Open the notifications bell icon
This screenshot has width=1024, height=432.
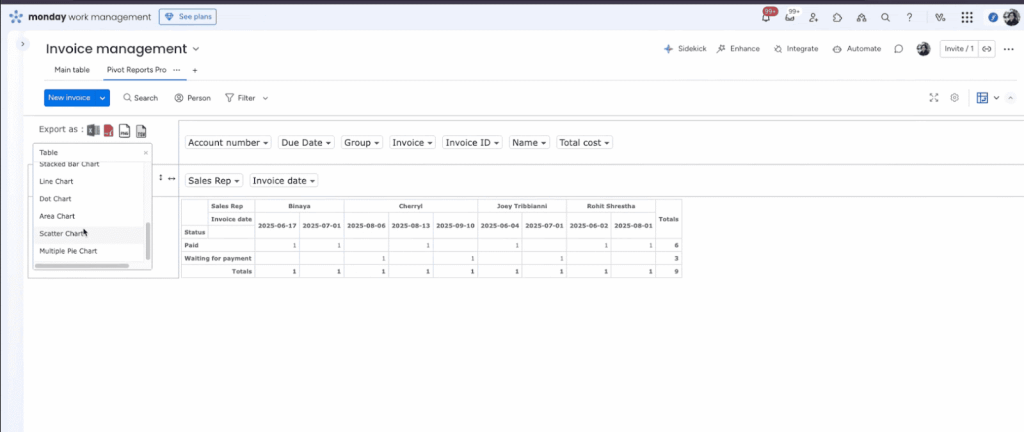(x=766, y=18)
